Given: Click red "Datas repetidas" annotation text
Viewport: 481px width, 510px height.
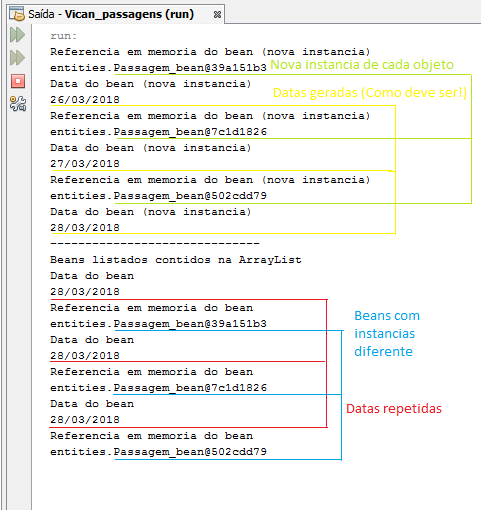Looking at the screenshot, I should coord(394,409).
